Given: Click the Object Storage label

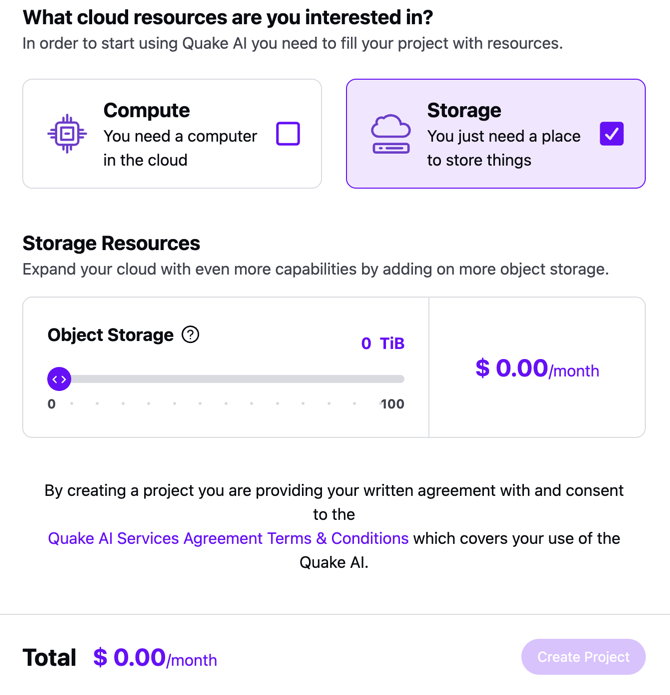Looking at the screenshot, I should (x=110, y=335).
